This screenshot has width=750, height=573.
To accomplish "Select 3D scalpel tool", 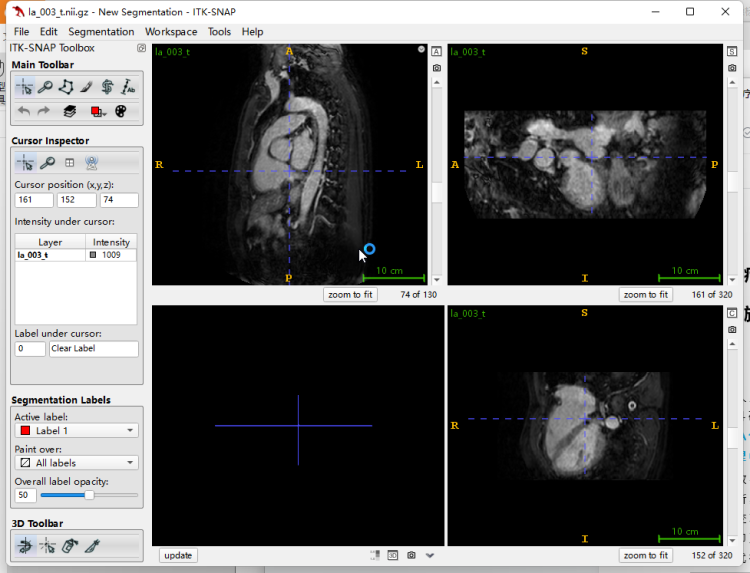I will point(92,545).
